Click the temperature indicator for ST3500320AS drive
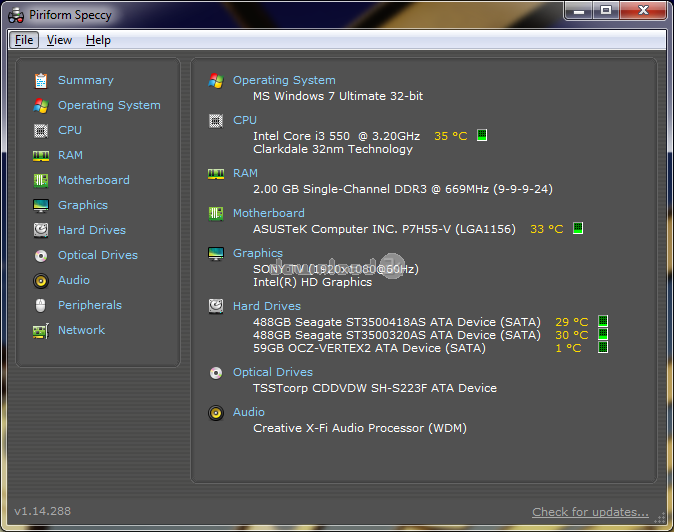 [x=603, y=334]
